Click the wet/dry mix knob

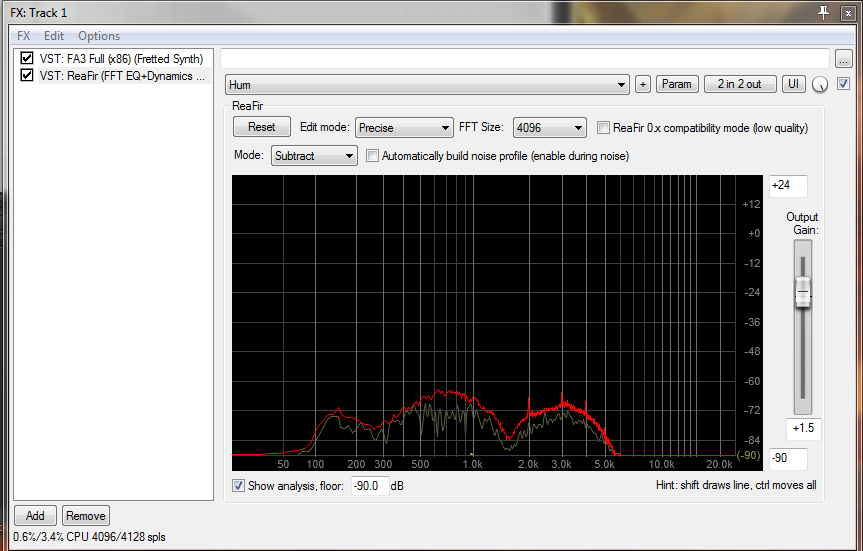click(820, 85)
